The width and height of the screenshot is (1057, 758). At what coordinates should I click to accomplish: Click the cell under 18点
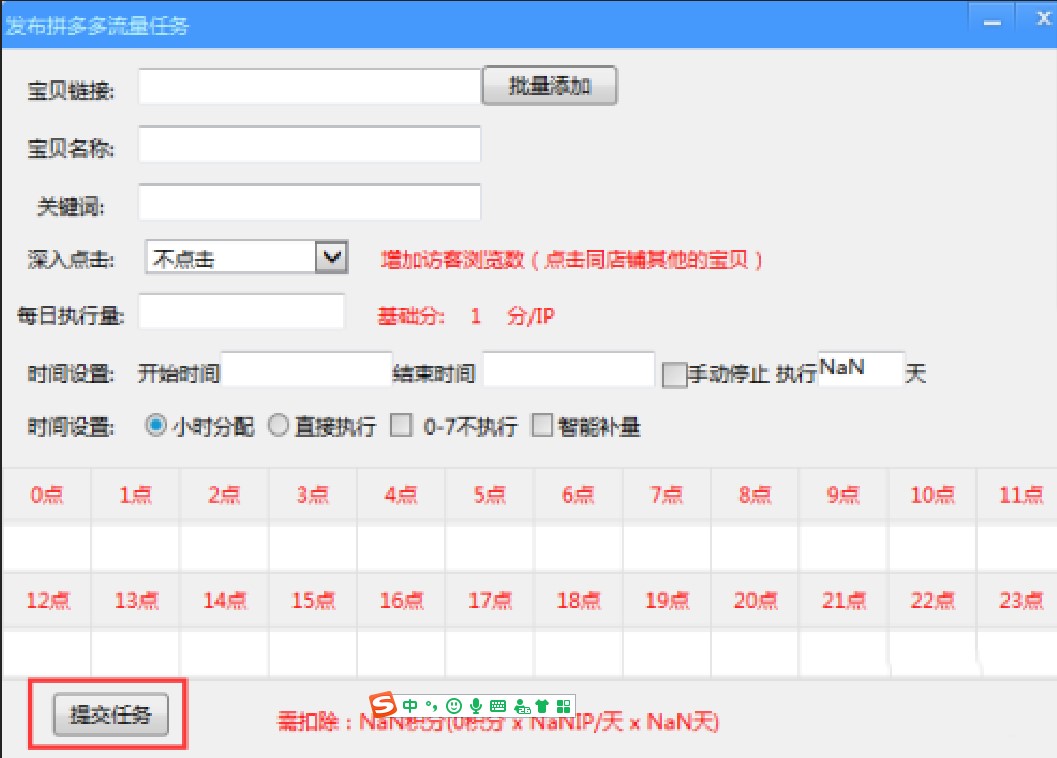578,653
